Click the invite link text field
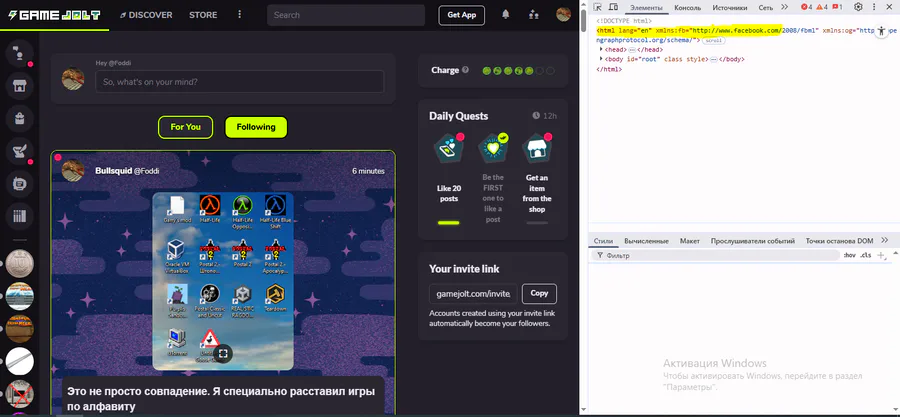 [474, 294]
